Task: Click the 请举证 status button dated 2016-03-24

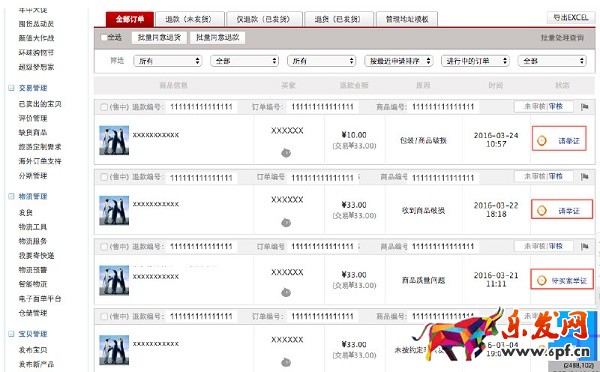Action: click(559, 138)
